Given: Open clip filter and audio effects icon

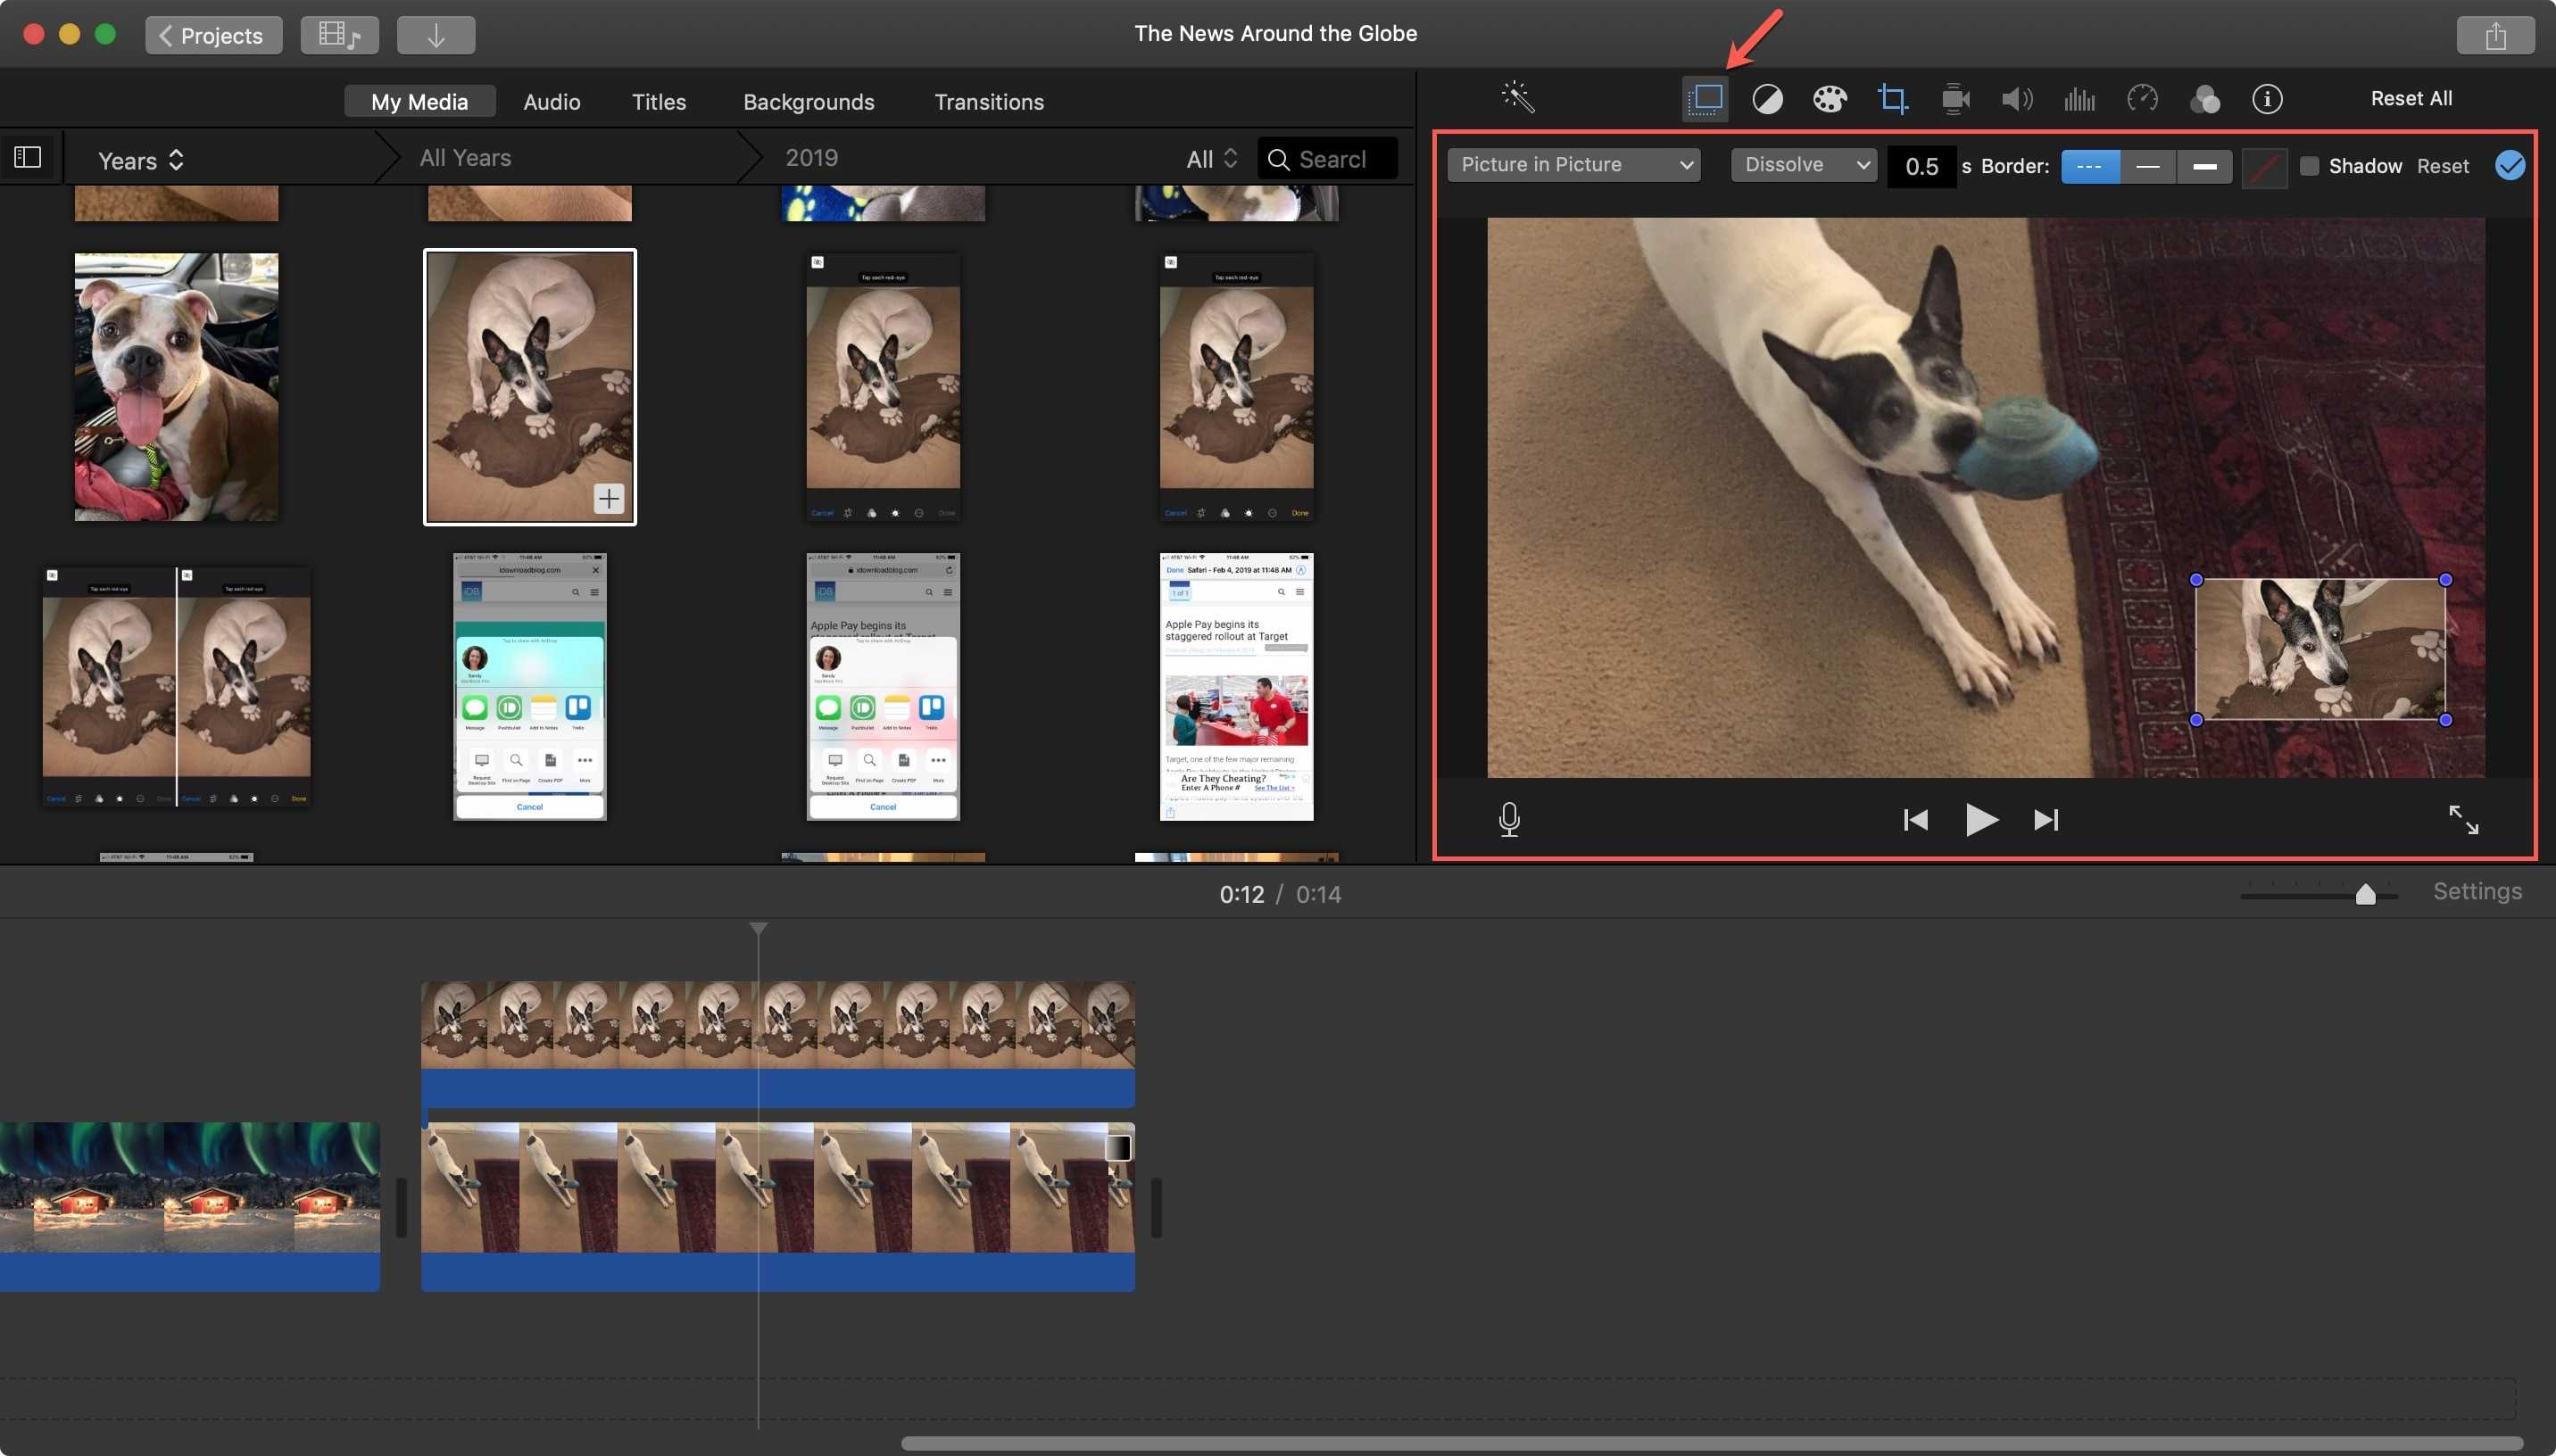Looking at the screenshot, I should pyautogui.click(x=2204, y=98).
